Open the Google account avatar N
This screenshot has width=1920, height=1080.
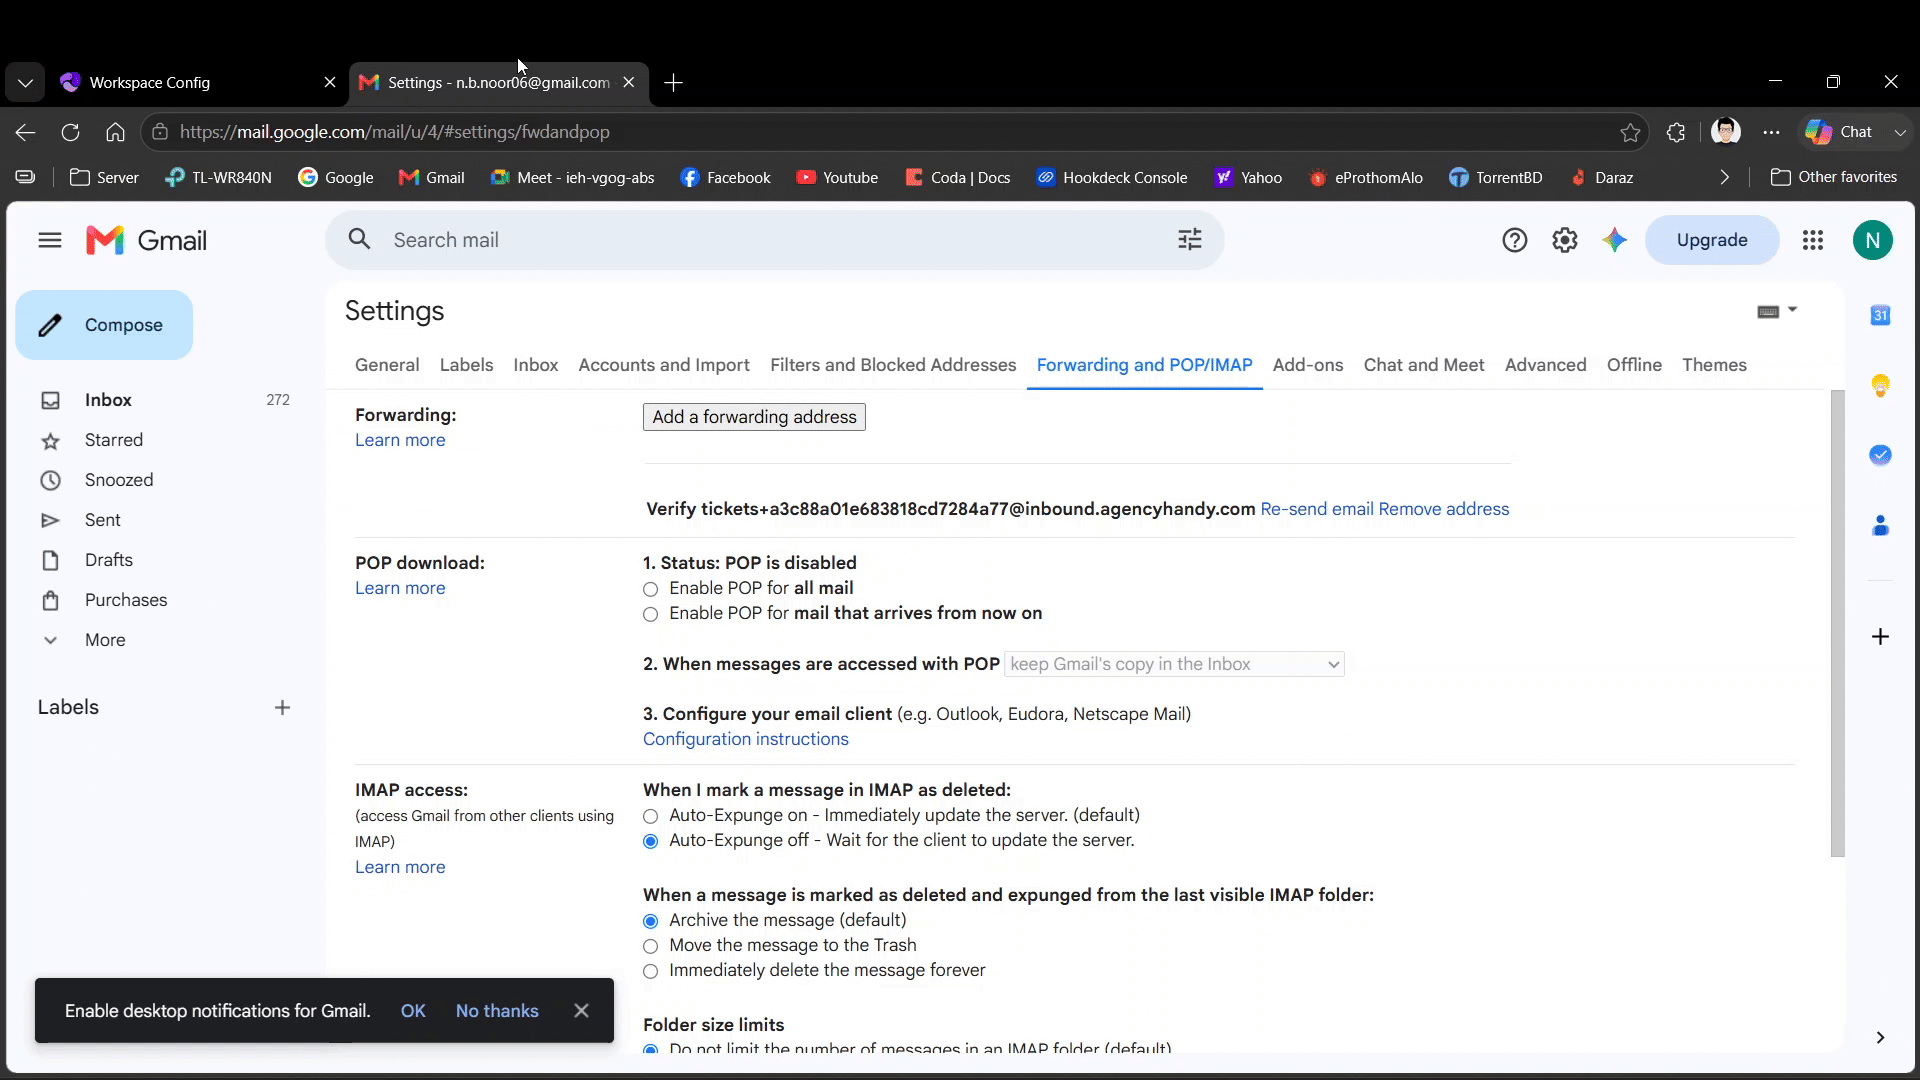[x=1872, y=240]
